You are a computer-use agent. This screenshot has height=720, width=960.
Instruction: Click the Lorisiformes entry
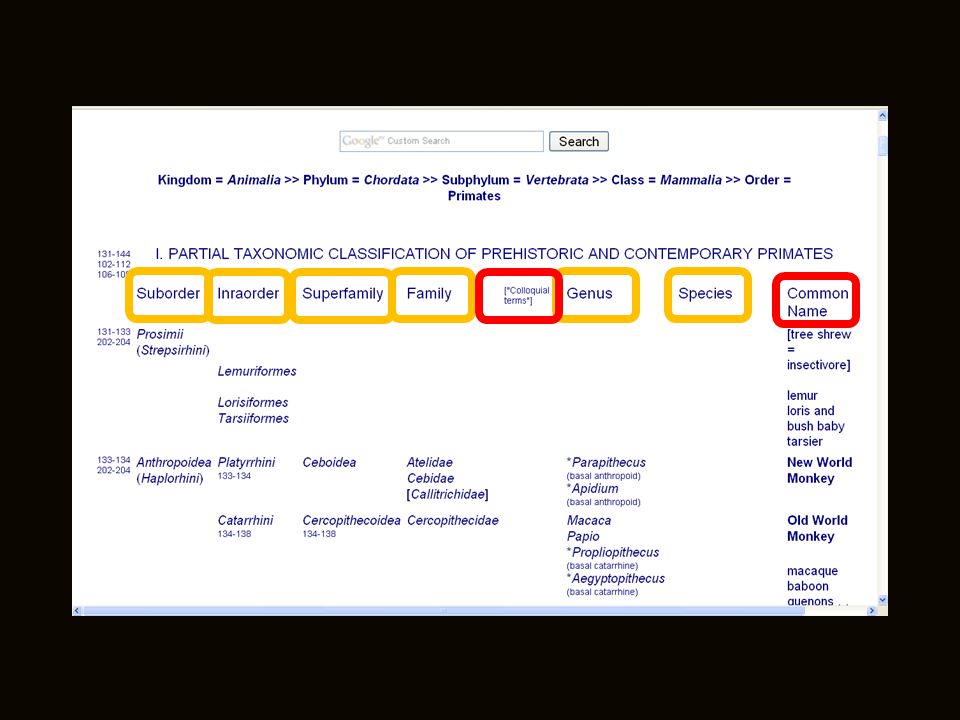click(253, 402)
